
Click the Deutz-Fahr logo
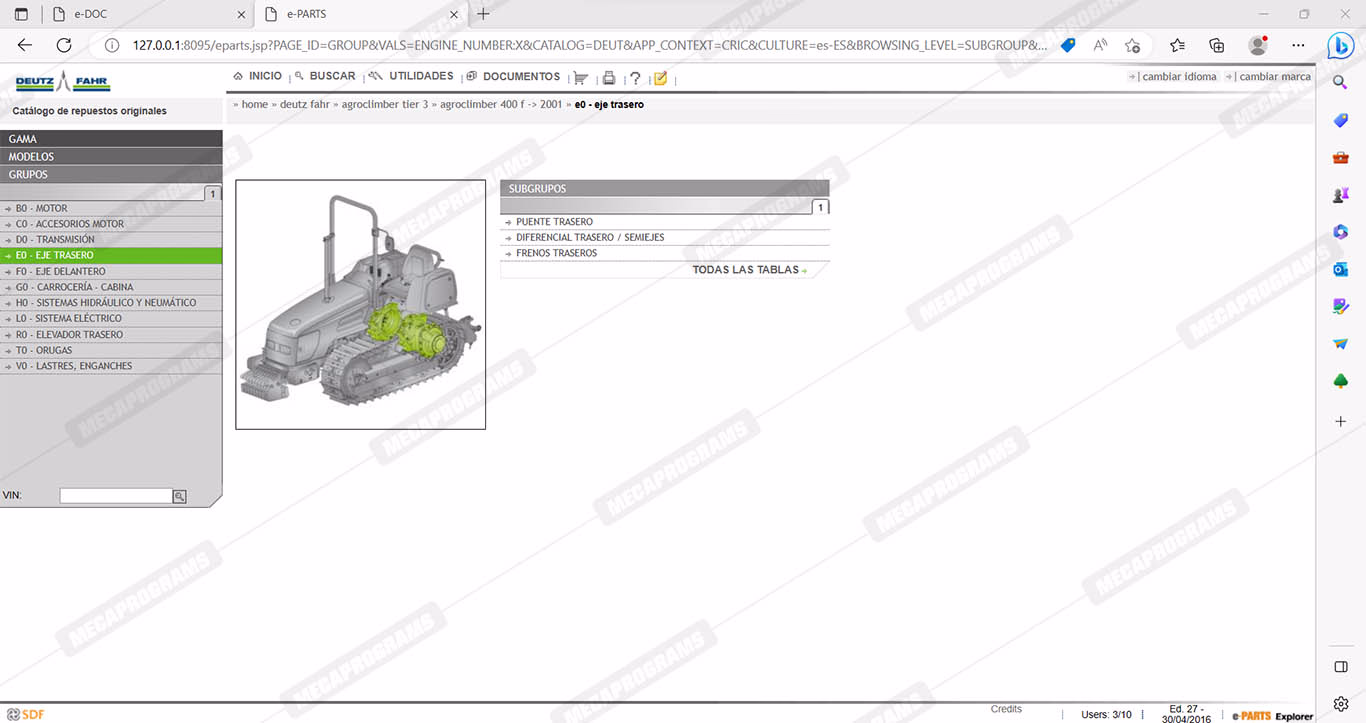[x=63, y=82]
